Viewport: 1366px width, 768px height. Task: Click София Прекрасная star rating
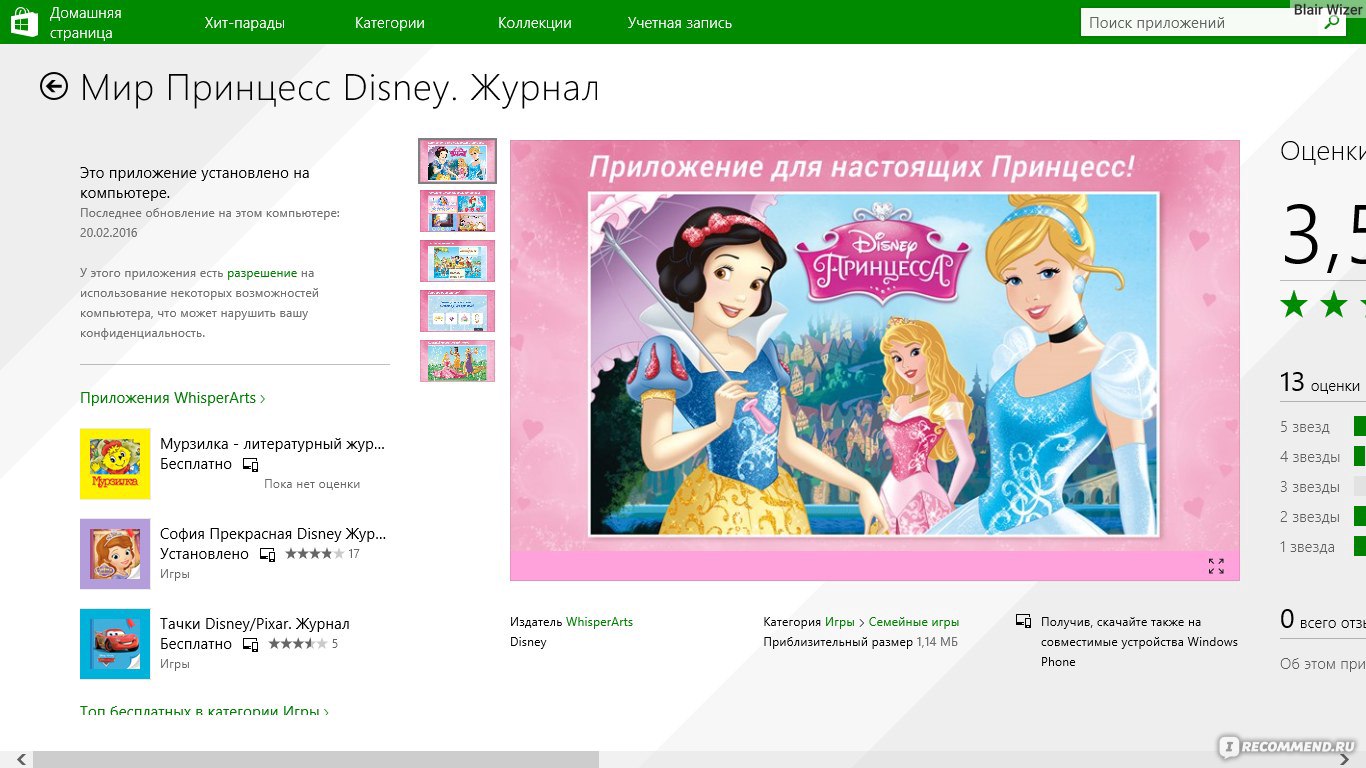(x=314, y=553)
